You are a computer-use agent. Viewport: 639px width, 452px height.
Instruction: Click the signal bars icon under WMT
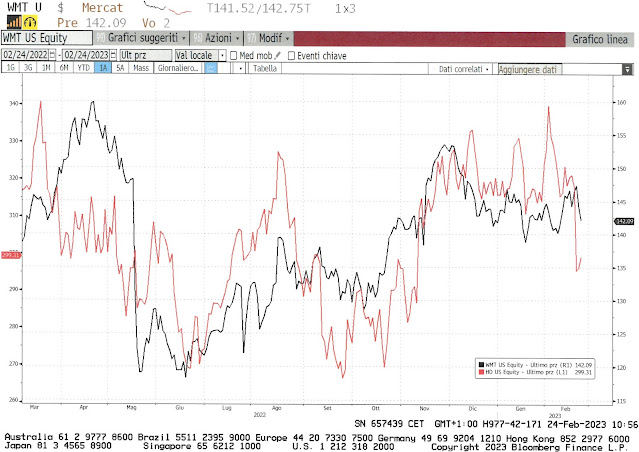14,22
